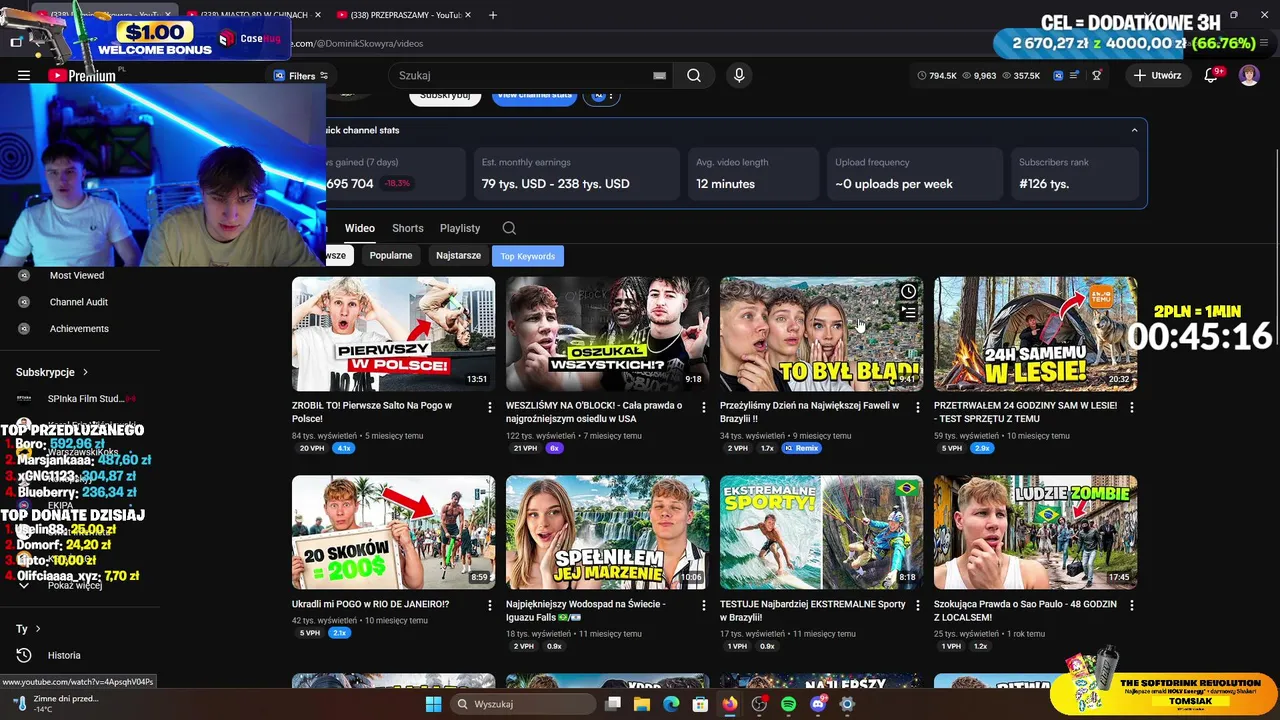Open the Ludzie Zombie video thumbnail
The width and height of the screenshot is (1280, 720).
click(x=1035, y=532)
